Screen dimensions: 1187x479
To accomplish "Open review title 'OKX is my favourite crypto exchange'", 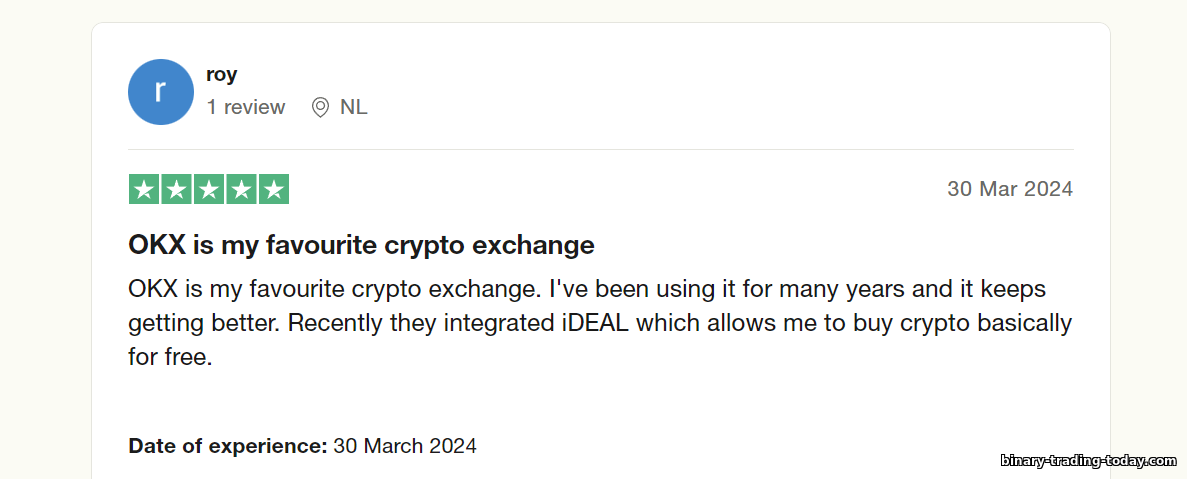I will click(x=361, y=245).
